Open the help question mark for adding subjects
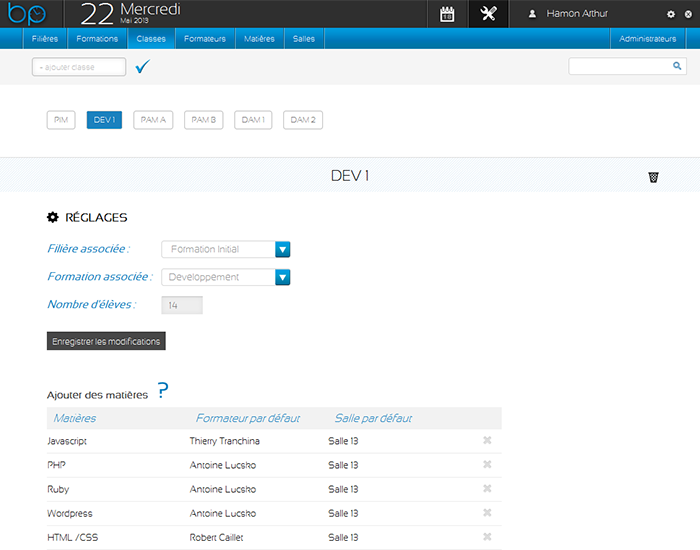This screenshot has width=700, height=550. pyautogui.click(x=163, y=391)
